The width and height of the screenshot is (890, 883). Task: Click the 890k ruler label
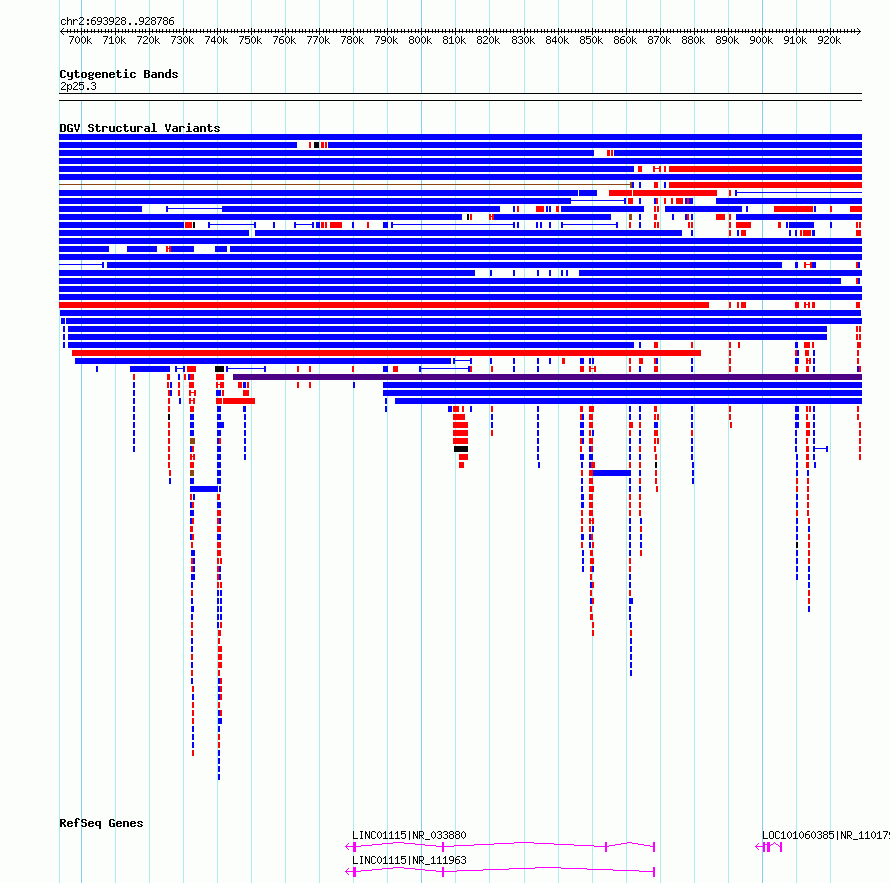pos(727,40)
